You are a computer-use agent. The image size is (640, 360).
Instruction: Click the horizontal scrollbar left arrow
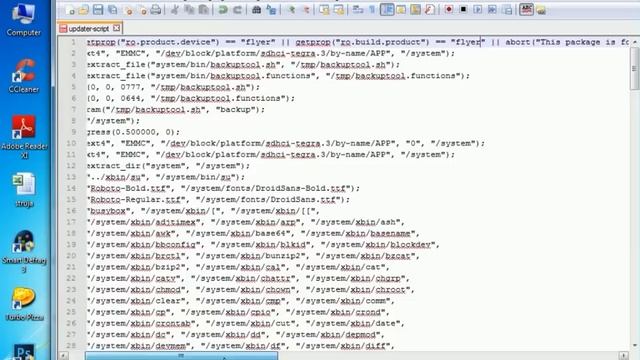64,356
